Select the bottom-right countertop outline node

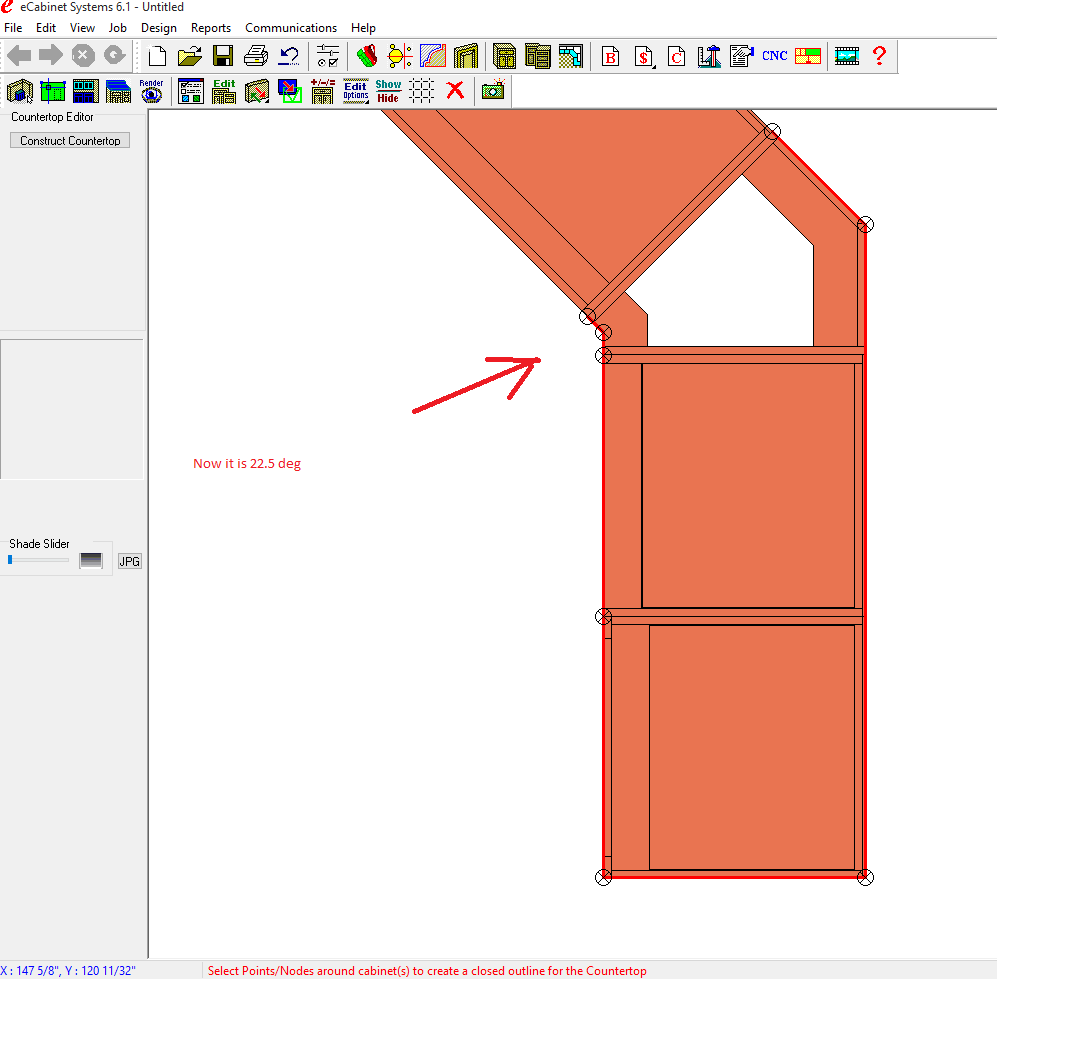(x=866, y=877)
